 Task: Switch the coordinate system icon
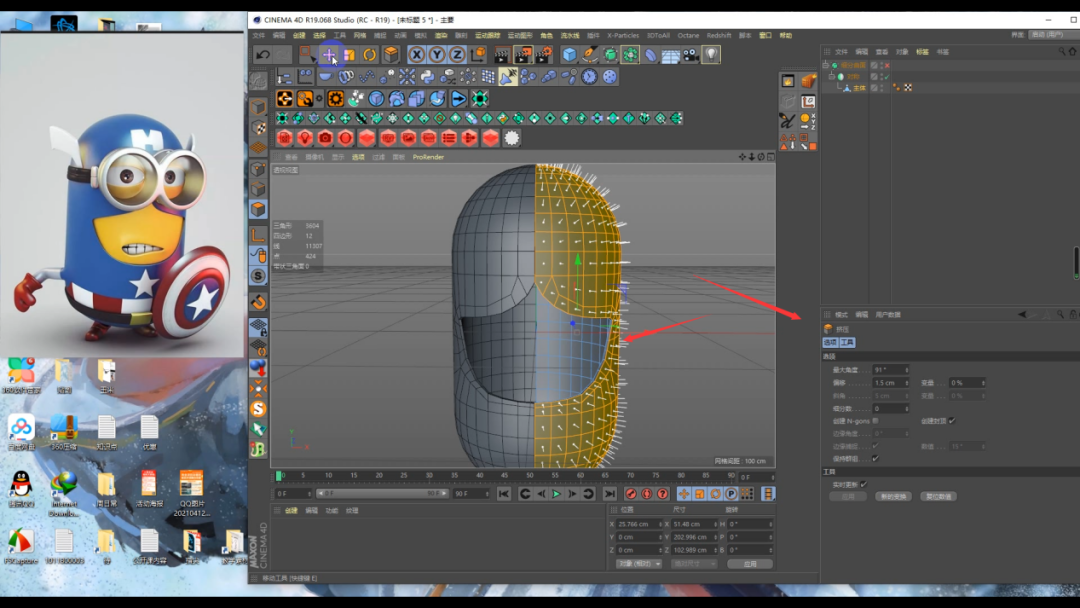coord(477,54)
